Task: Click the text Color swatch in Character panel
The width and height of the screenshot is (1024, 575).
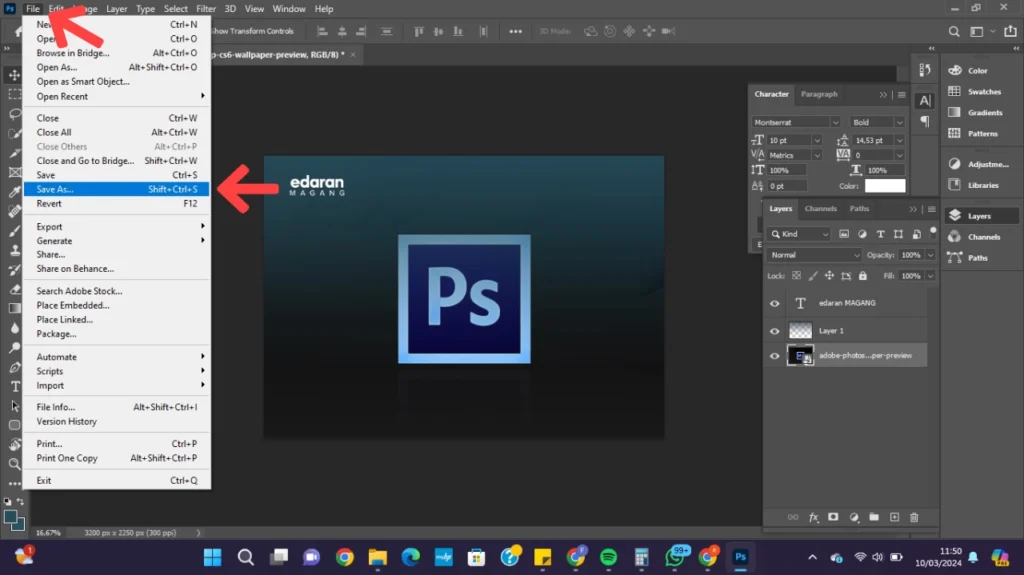Action: 885,186
